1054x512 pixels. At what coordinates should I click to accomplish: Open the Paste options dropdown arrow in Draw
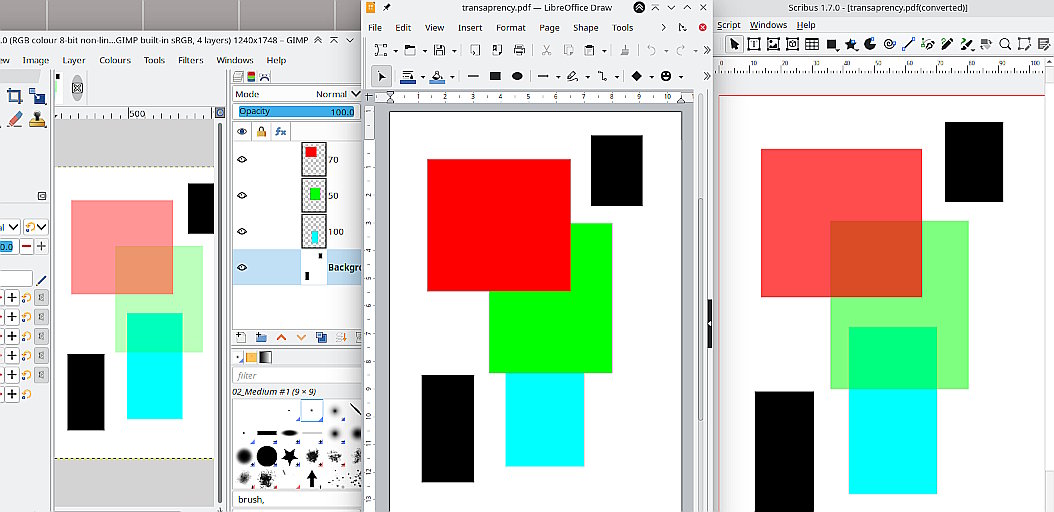click(x=604, y=50)
